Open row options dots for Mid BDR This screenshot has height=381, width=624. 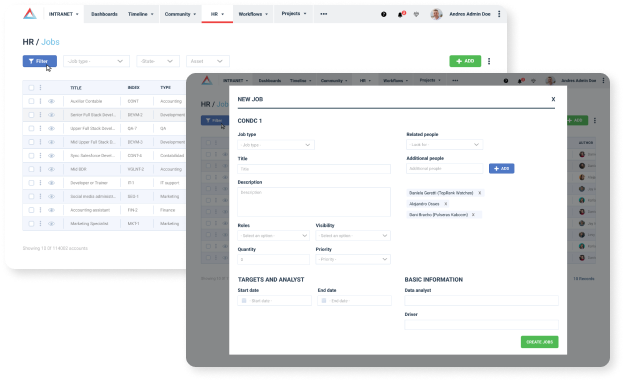[x=40, y=169]
